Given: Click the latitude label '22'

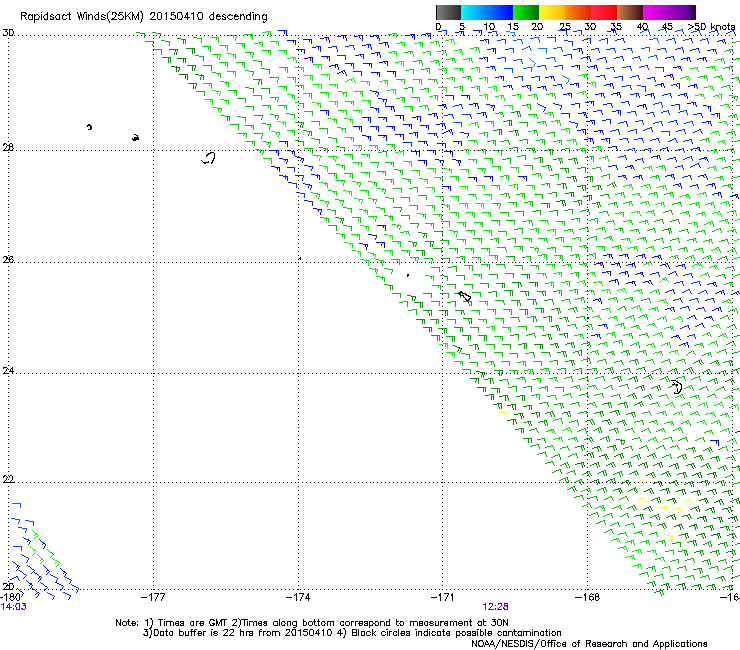Looking at the screenshot, I should click(x=8, y=479).
